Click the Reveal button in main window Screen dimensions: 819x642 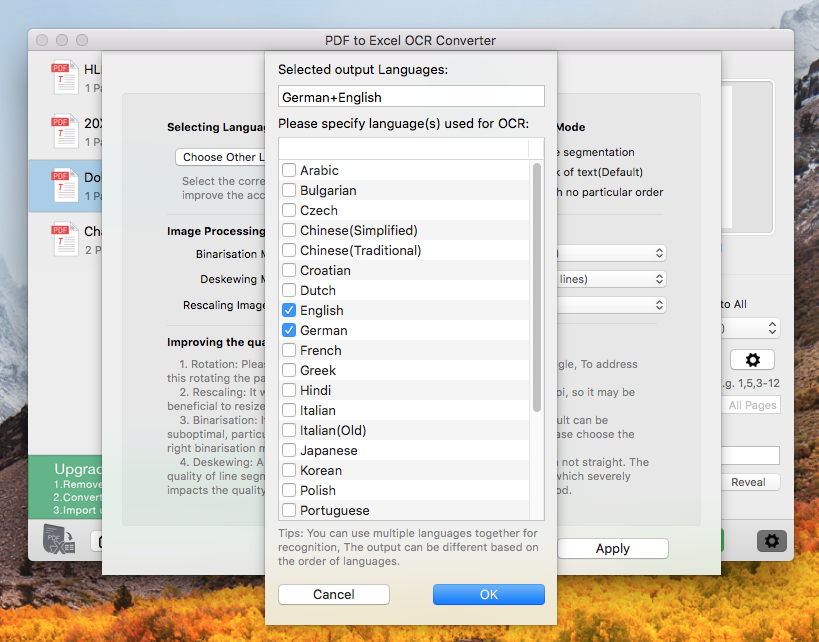coord(748,482)
